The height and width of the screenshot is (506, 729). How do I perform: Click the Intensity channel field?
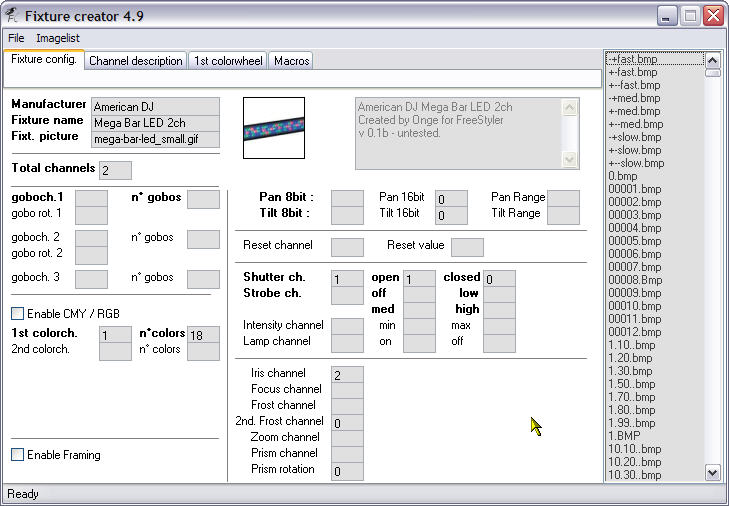pos(347,326)
